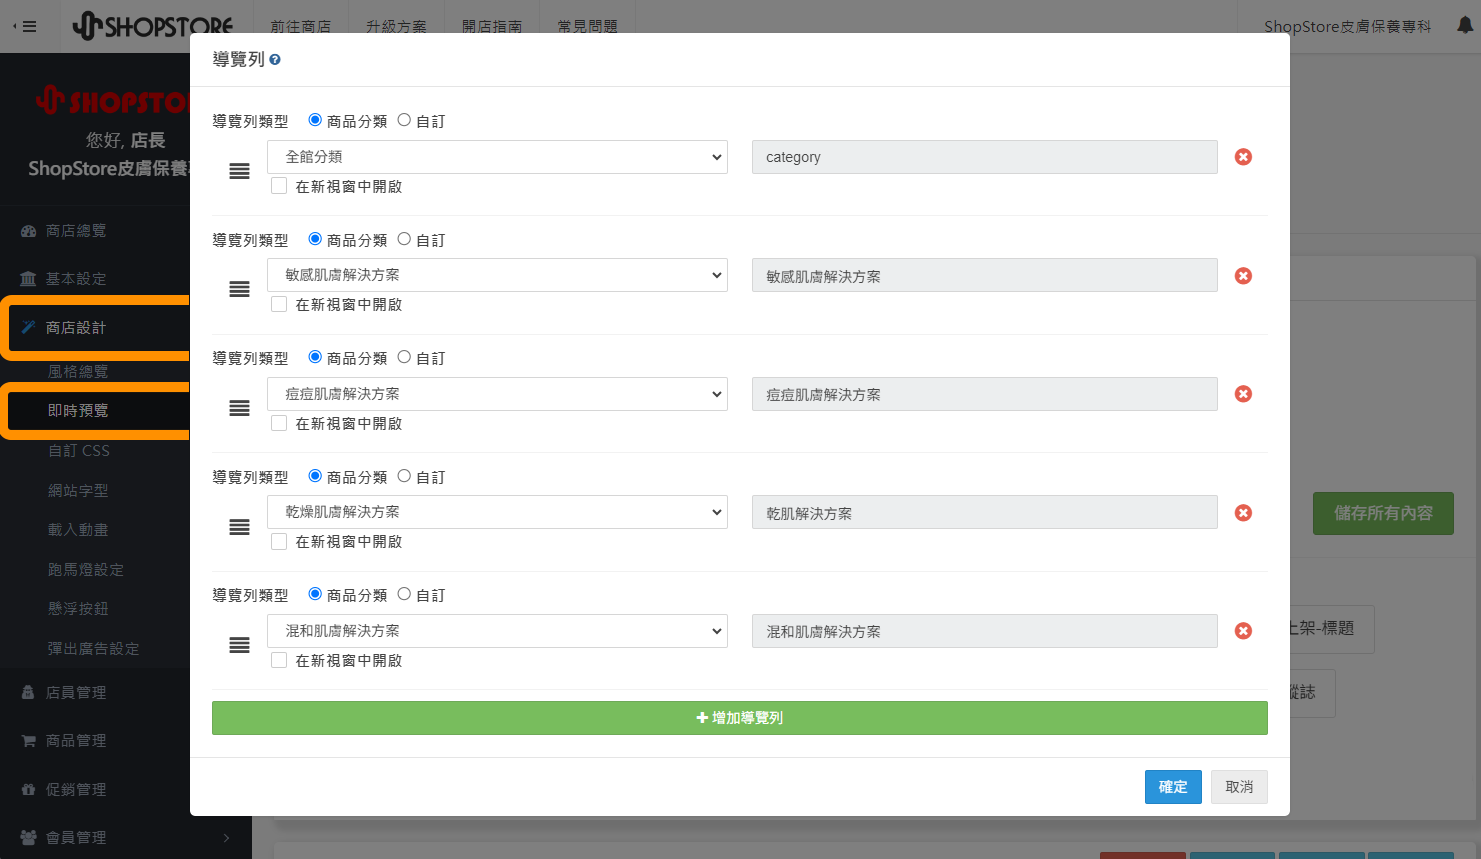The width and height of the screenshot is (1481, 859).
Task: Select 自訂 radio in first row
Action: (404, 120)
